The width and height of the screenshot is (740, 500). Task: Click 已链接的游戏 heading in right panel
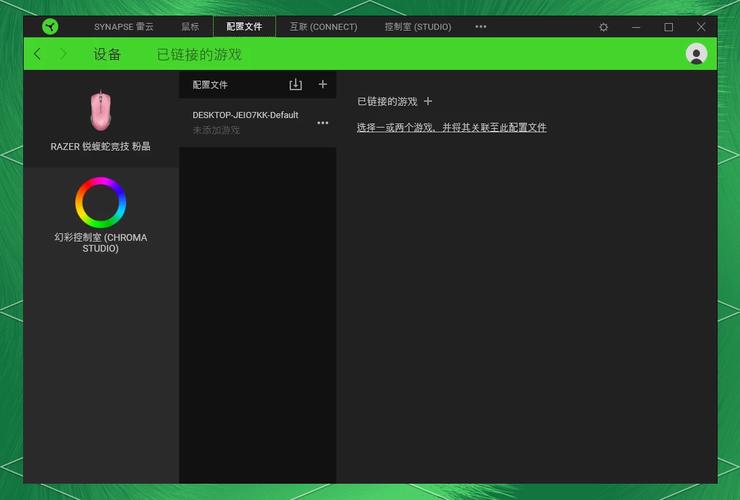point(387,102)
